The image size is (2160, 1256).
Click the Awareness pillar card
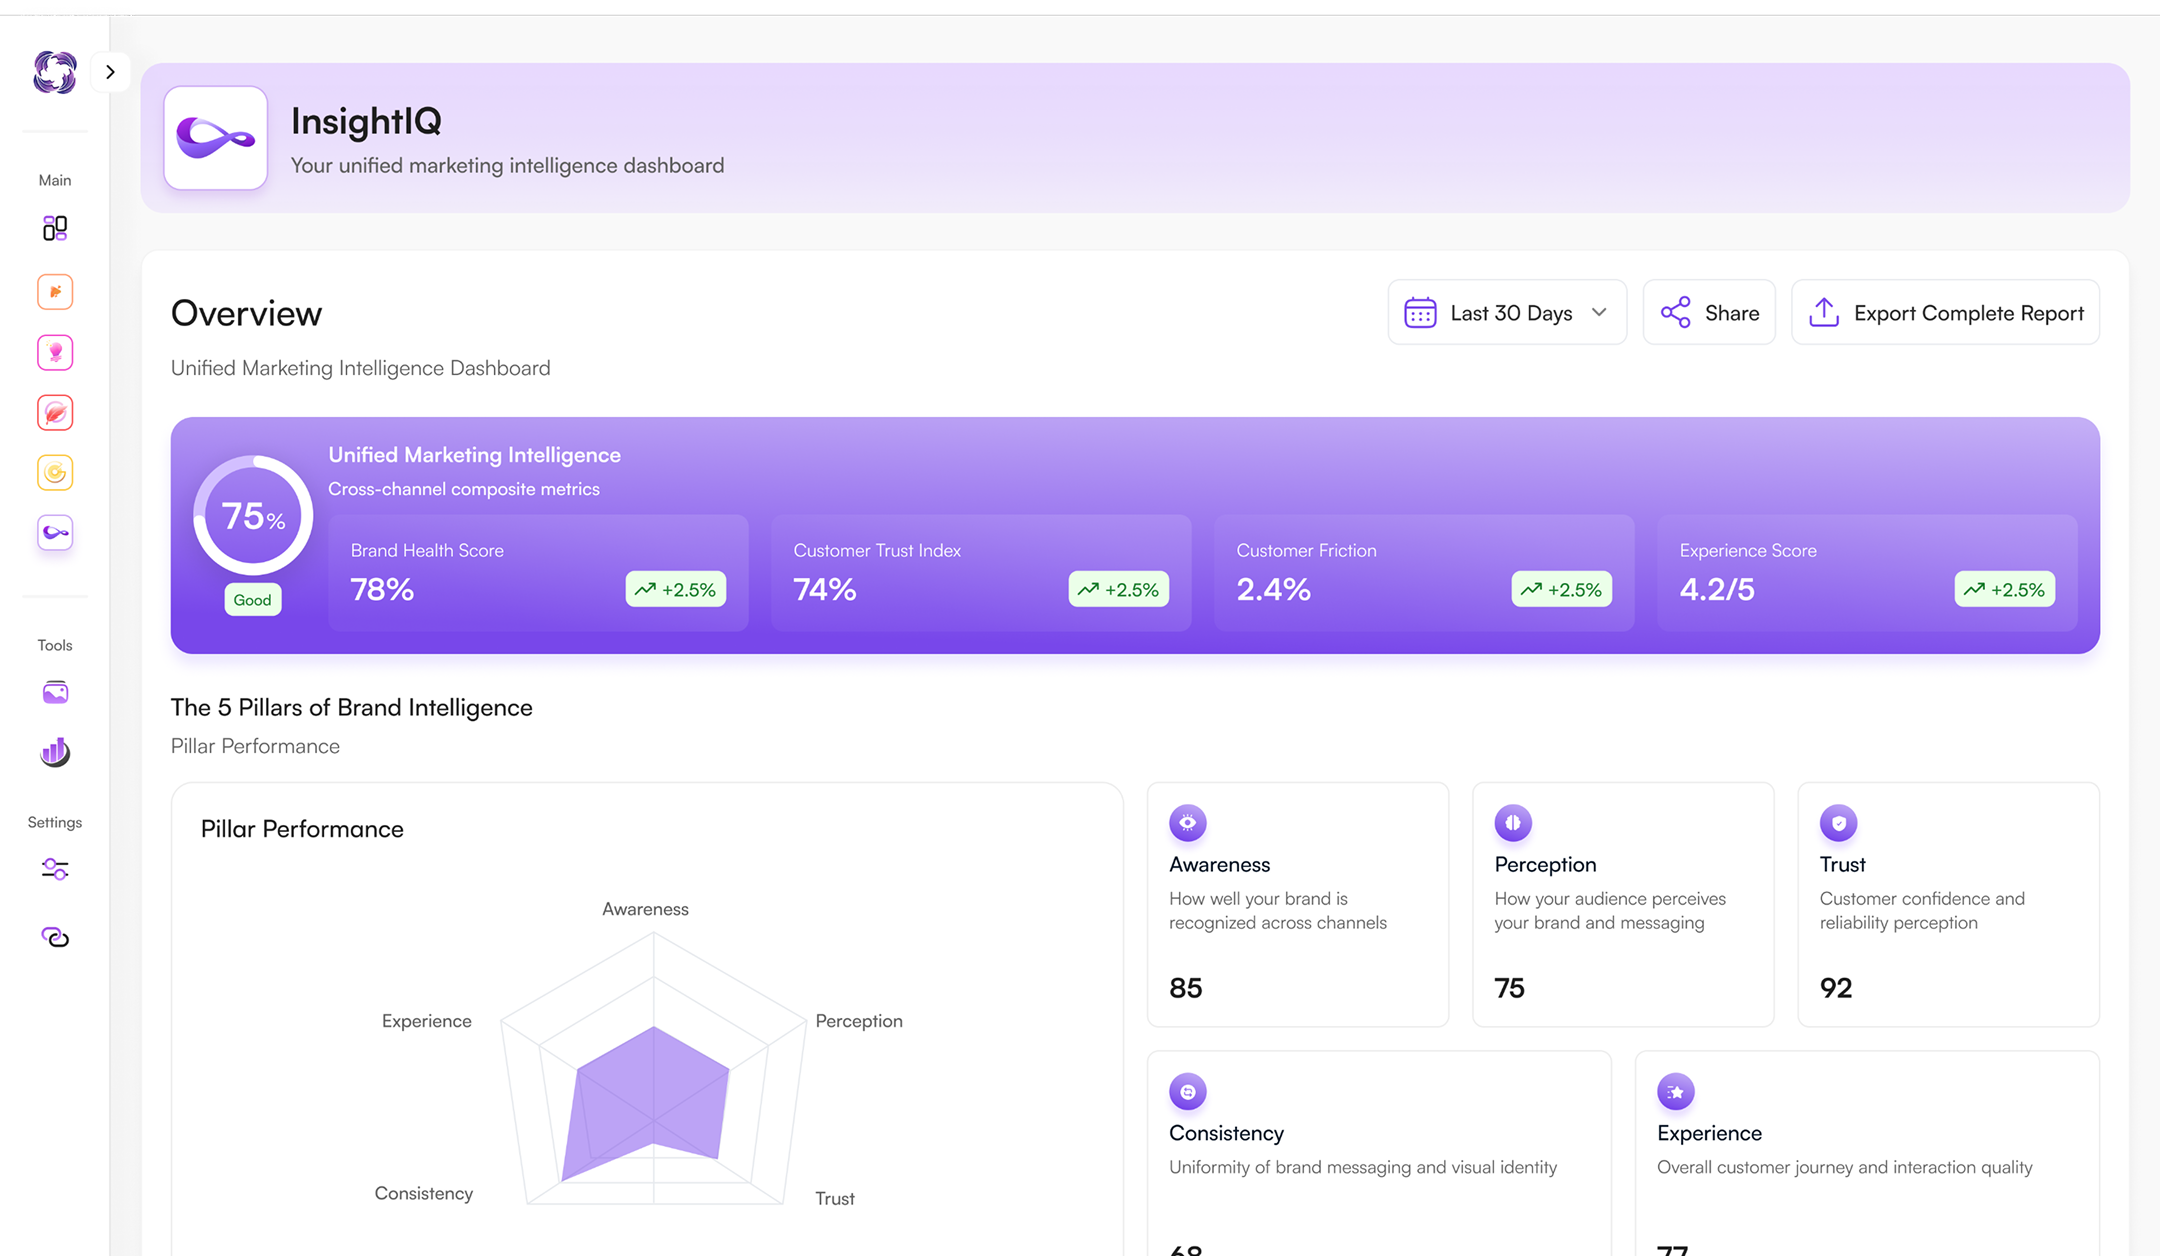click(x=1297, y=904)
